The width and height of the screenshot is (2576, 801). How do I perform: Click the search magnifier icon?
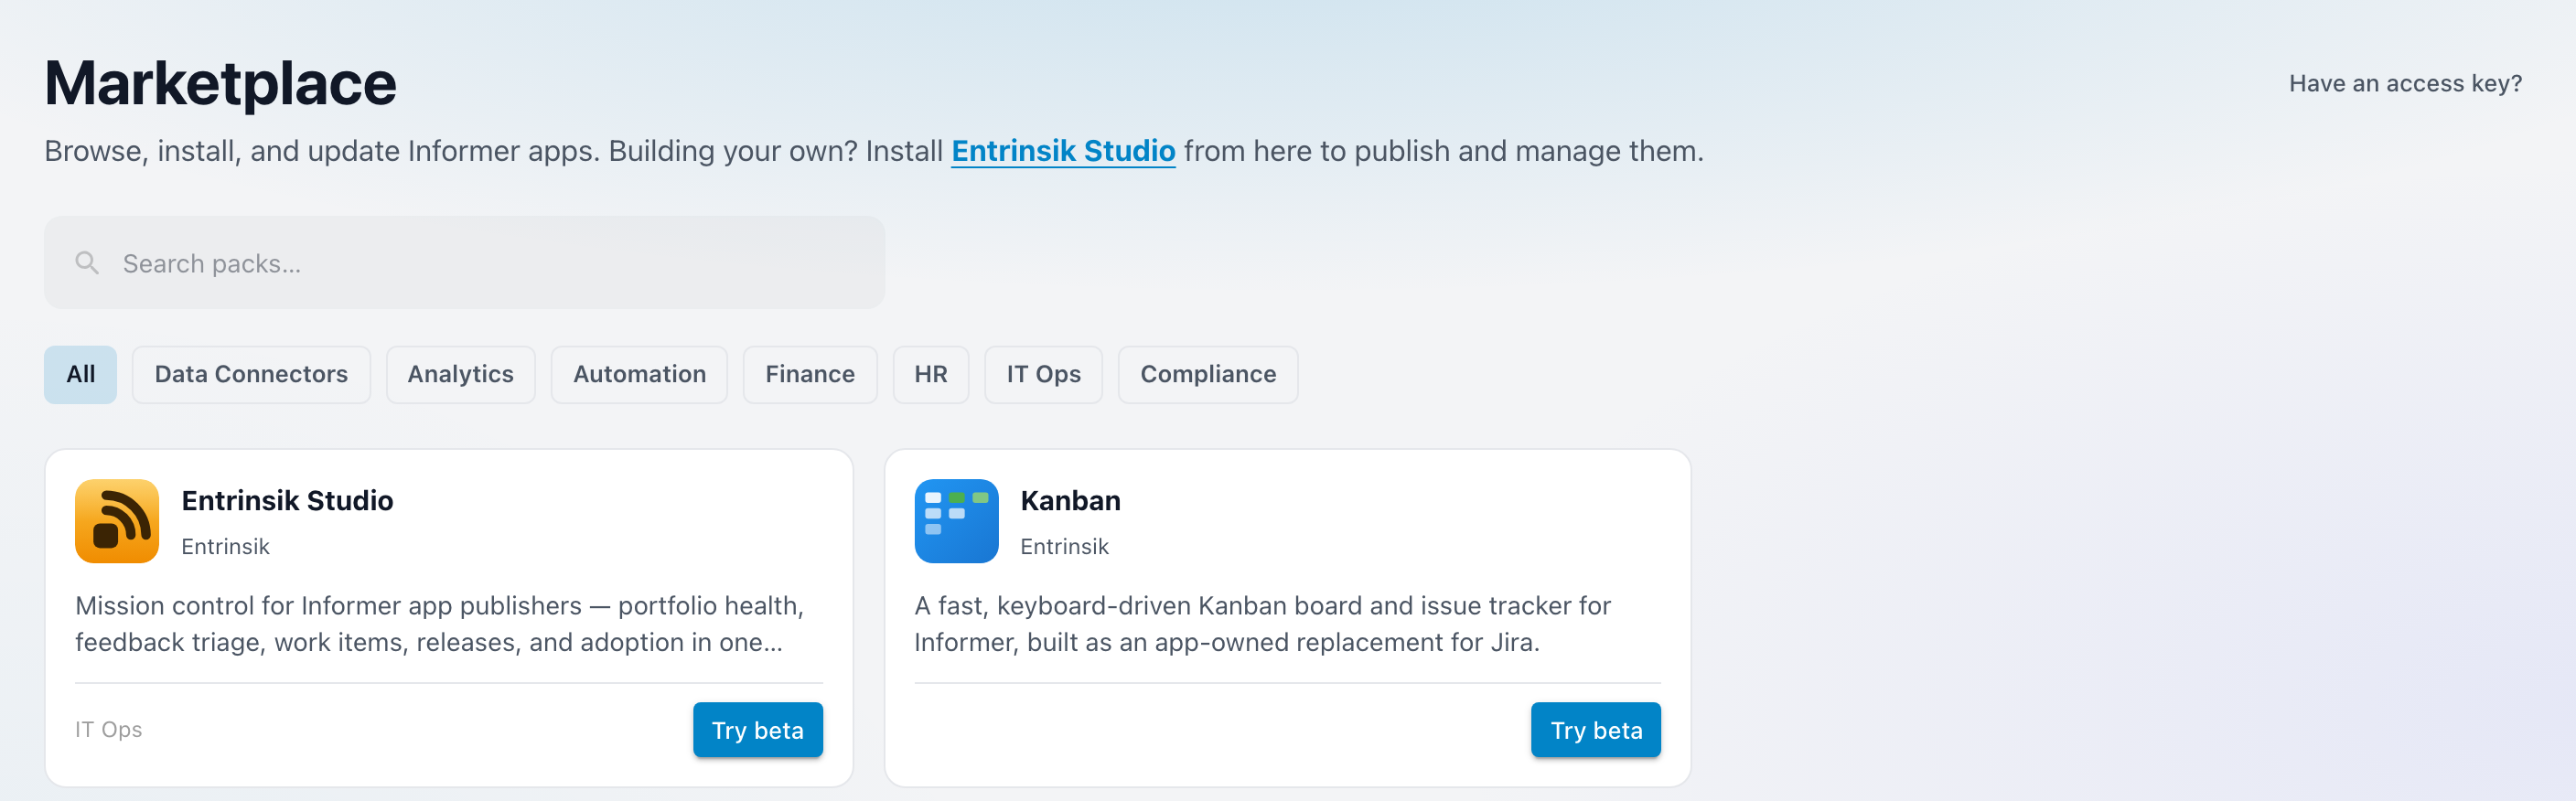88,263
